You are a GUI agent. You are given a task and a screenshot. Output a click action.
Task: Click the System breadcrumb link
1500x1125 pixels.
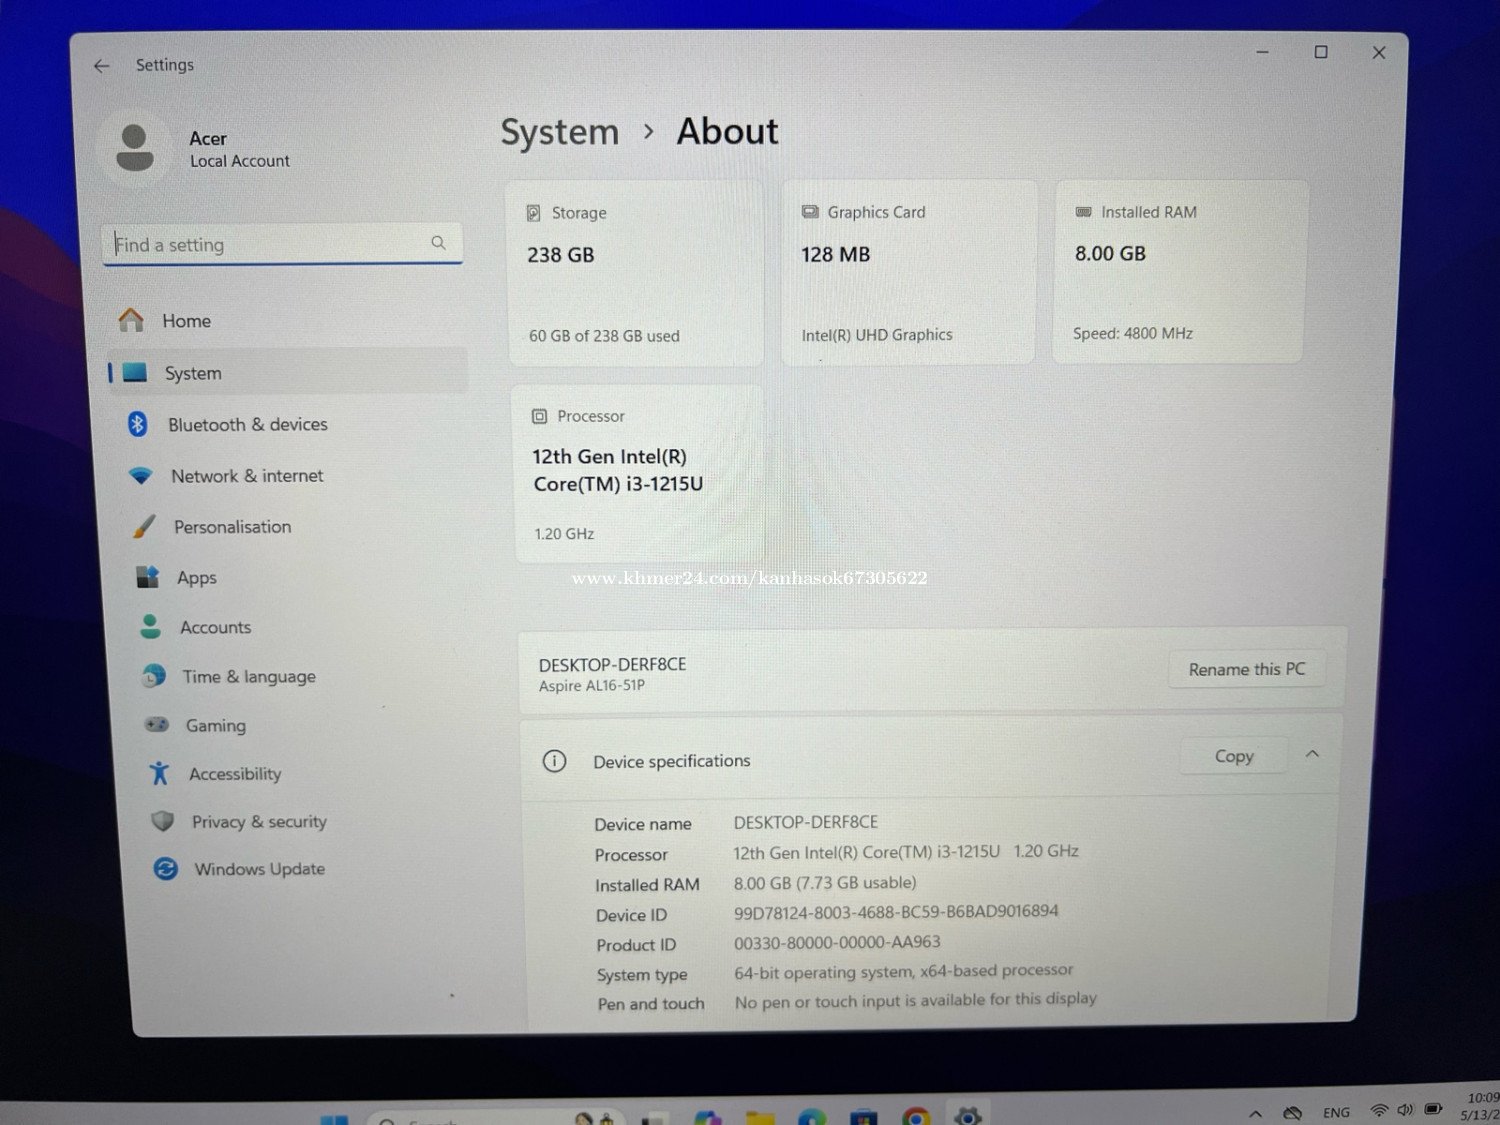(560, 133)
